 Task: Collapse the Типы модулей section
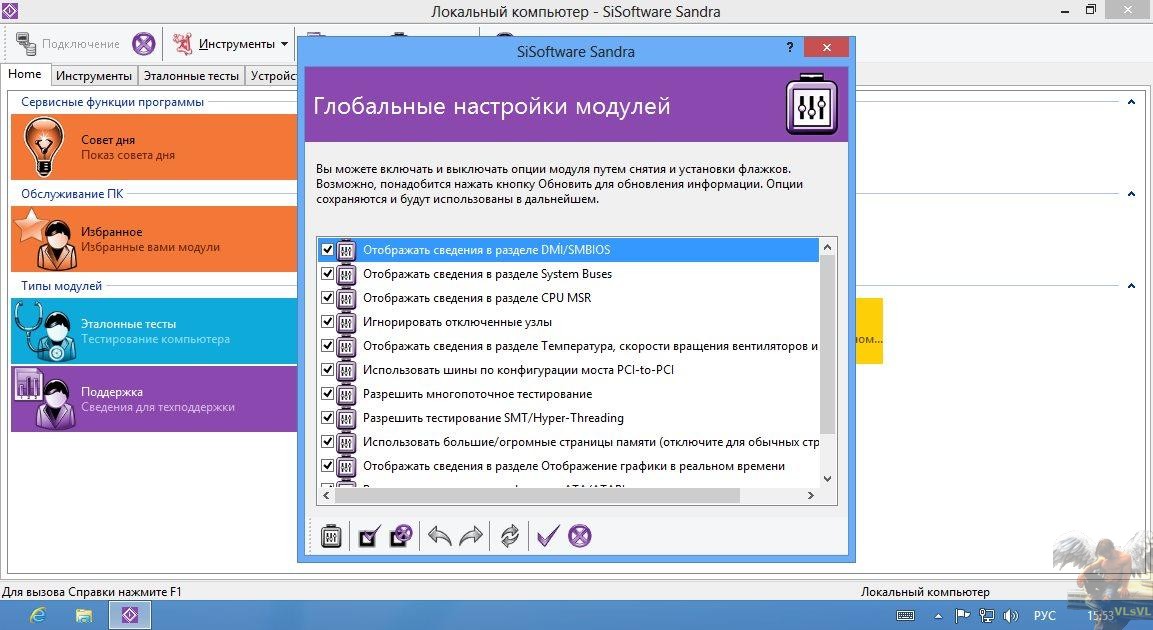[1131, 286]
